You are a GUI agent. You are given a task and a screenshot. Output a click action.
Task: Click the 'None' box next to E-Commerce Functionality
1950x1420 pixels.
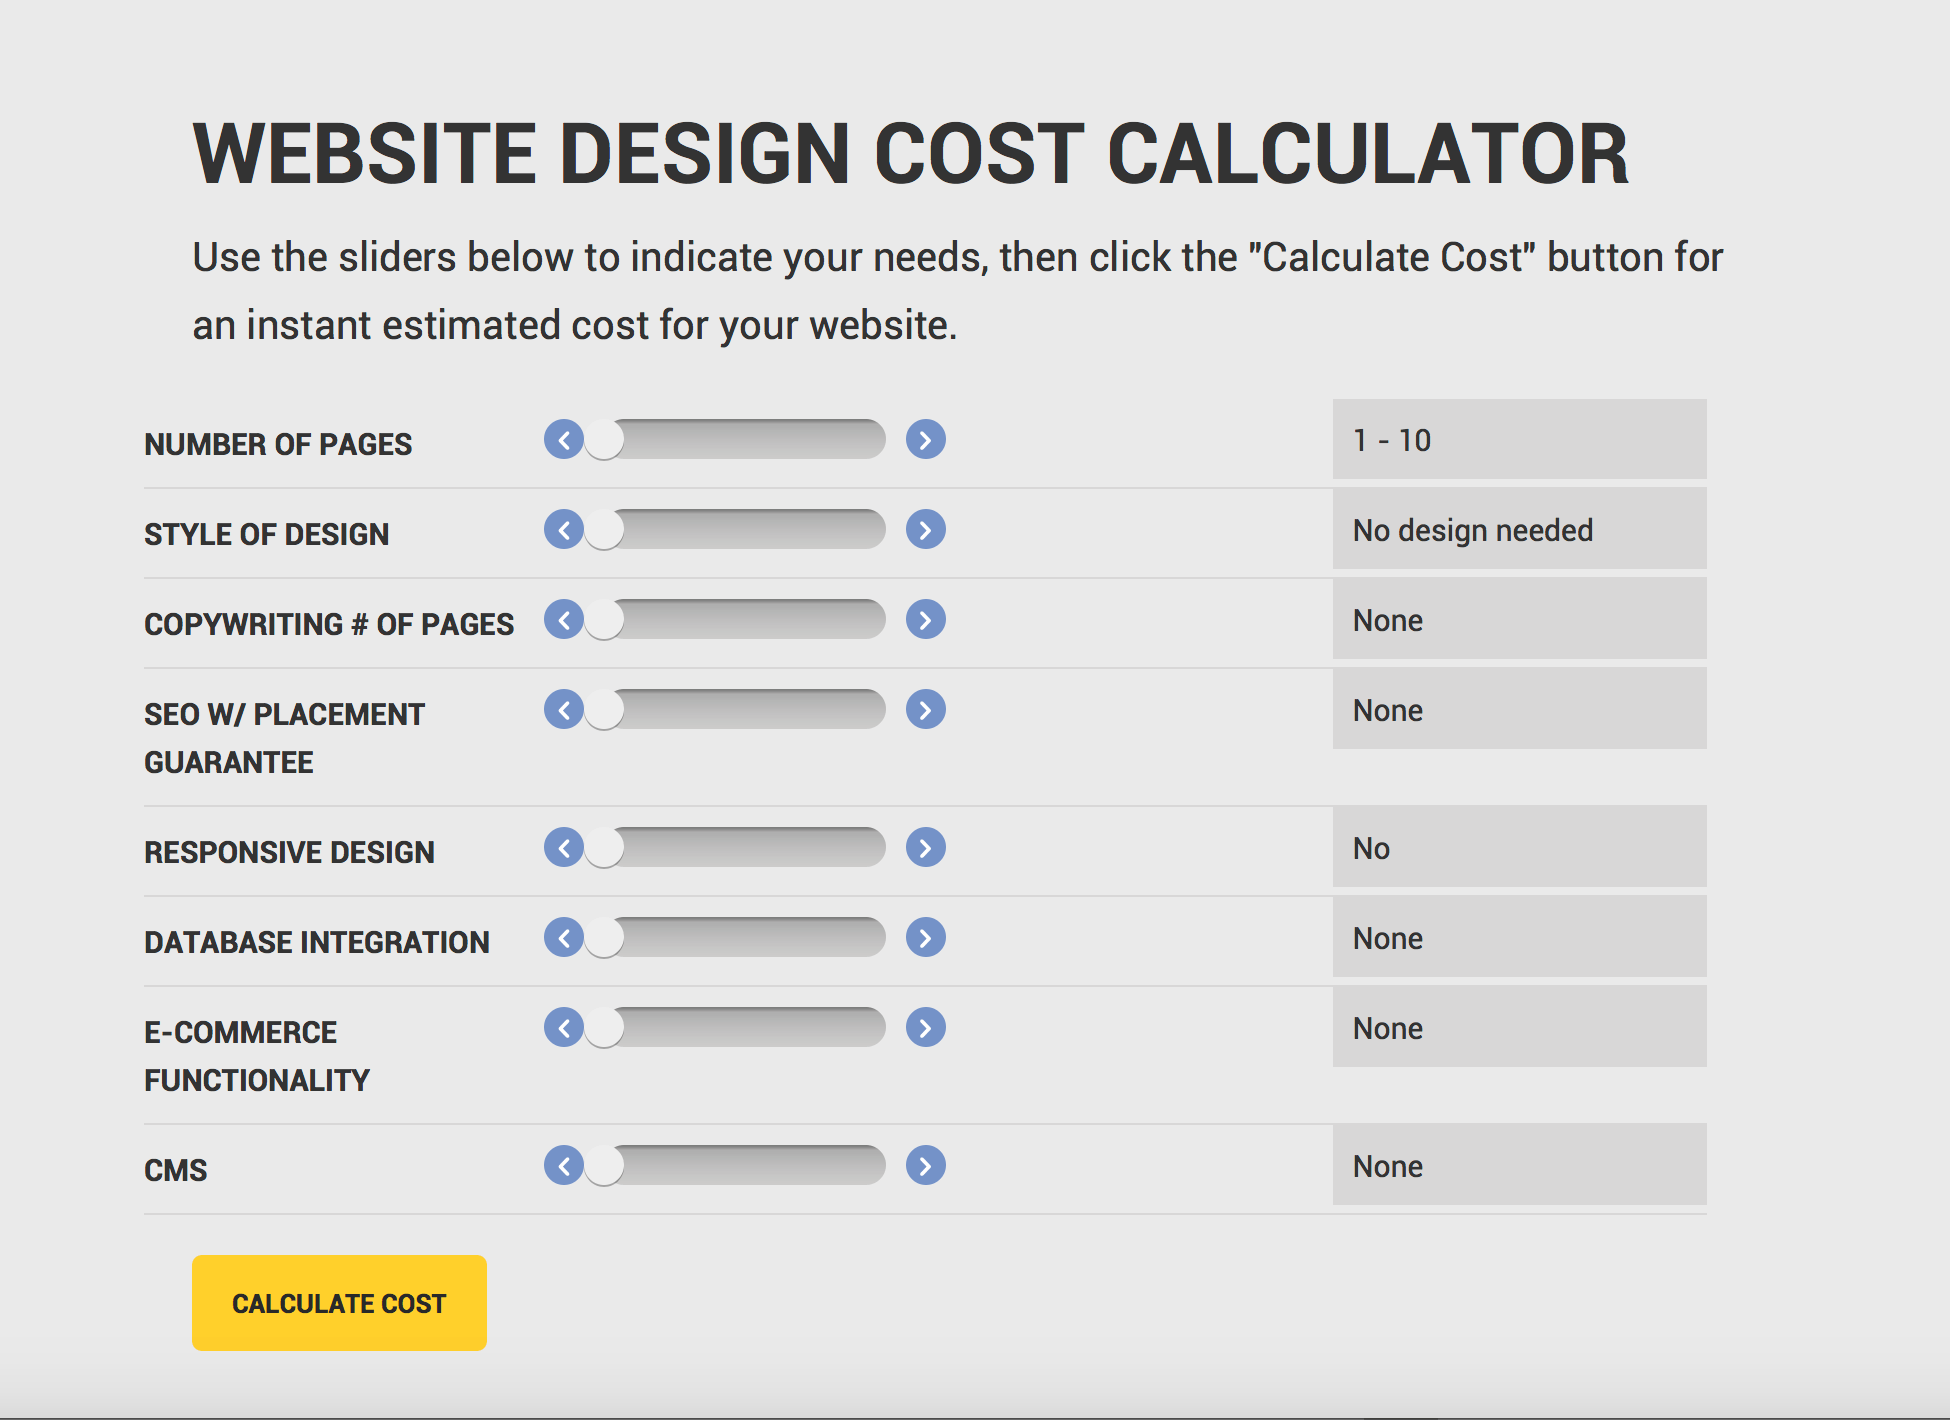pyautogui.click(x=1518, y=1027)
